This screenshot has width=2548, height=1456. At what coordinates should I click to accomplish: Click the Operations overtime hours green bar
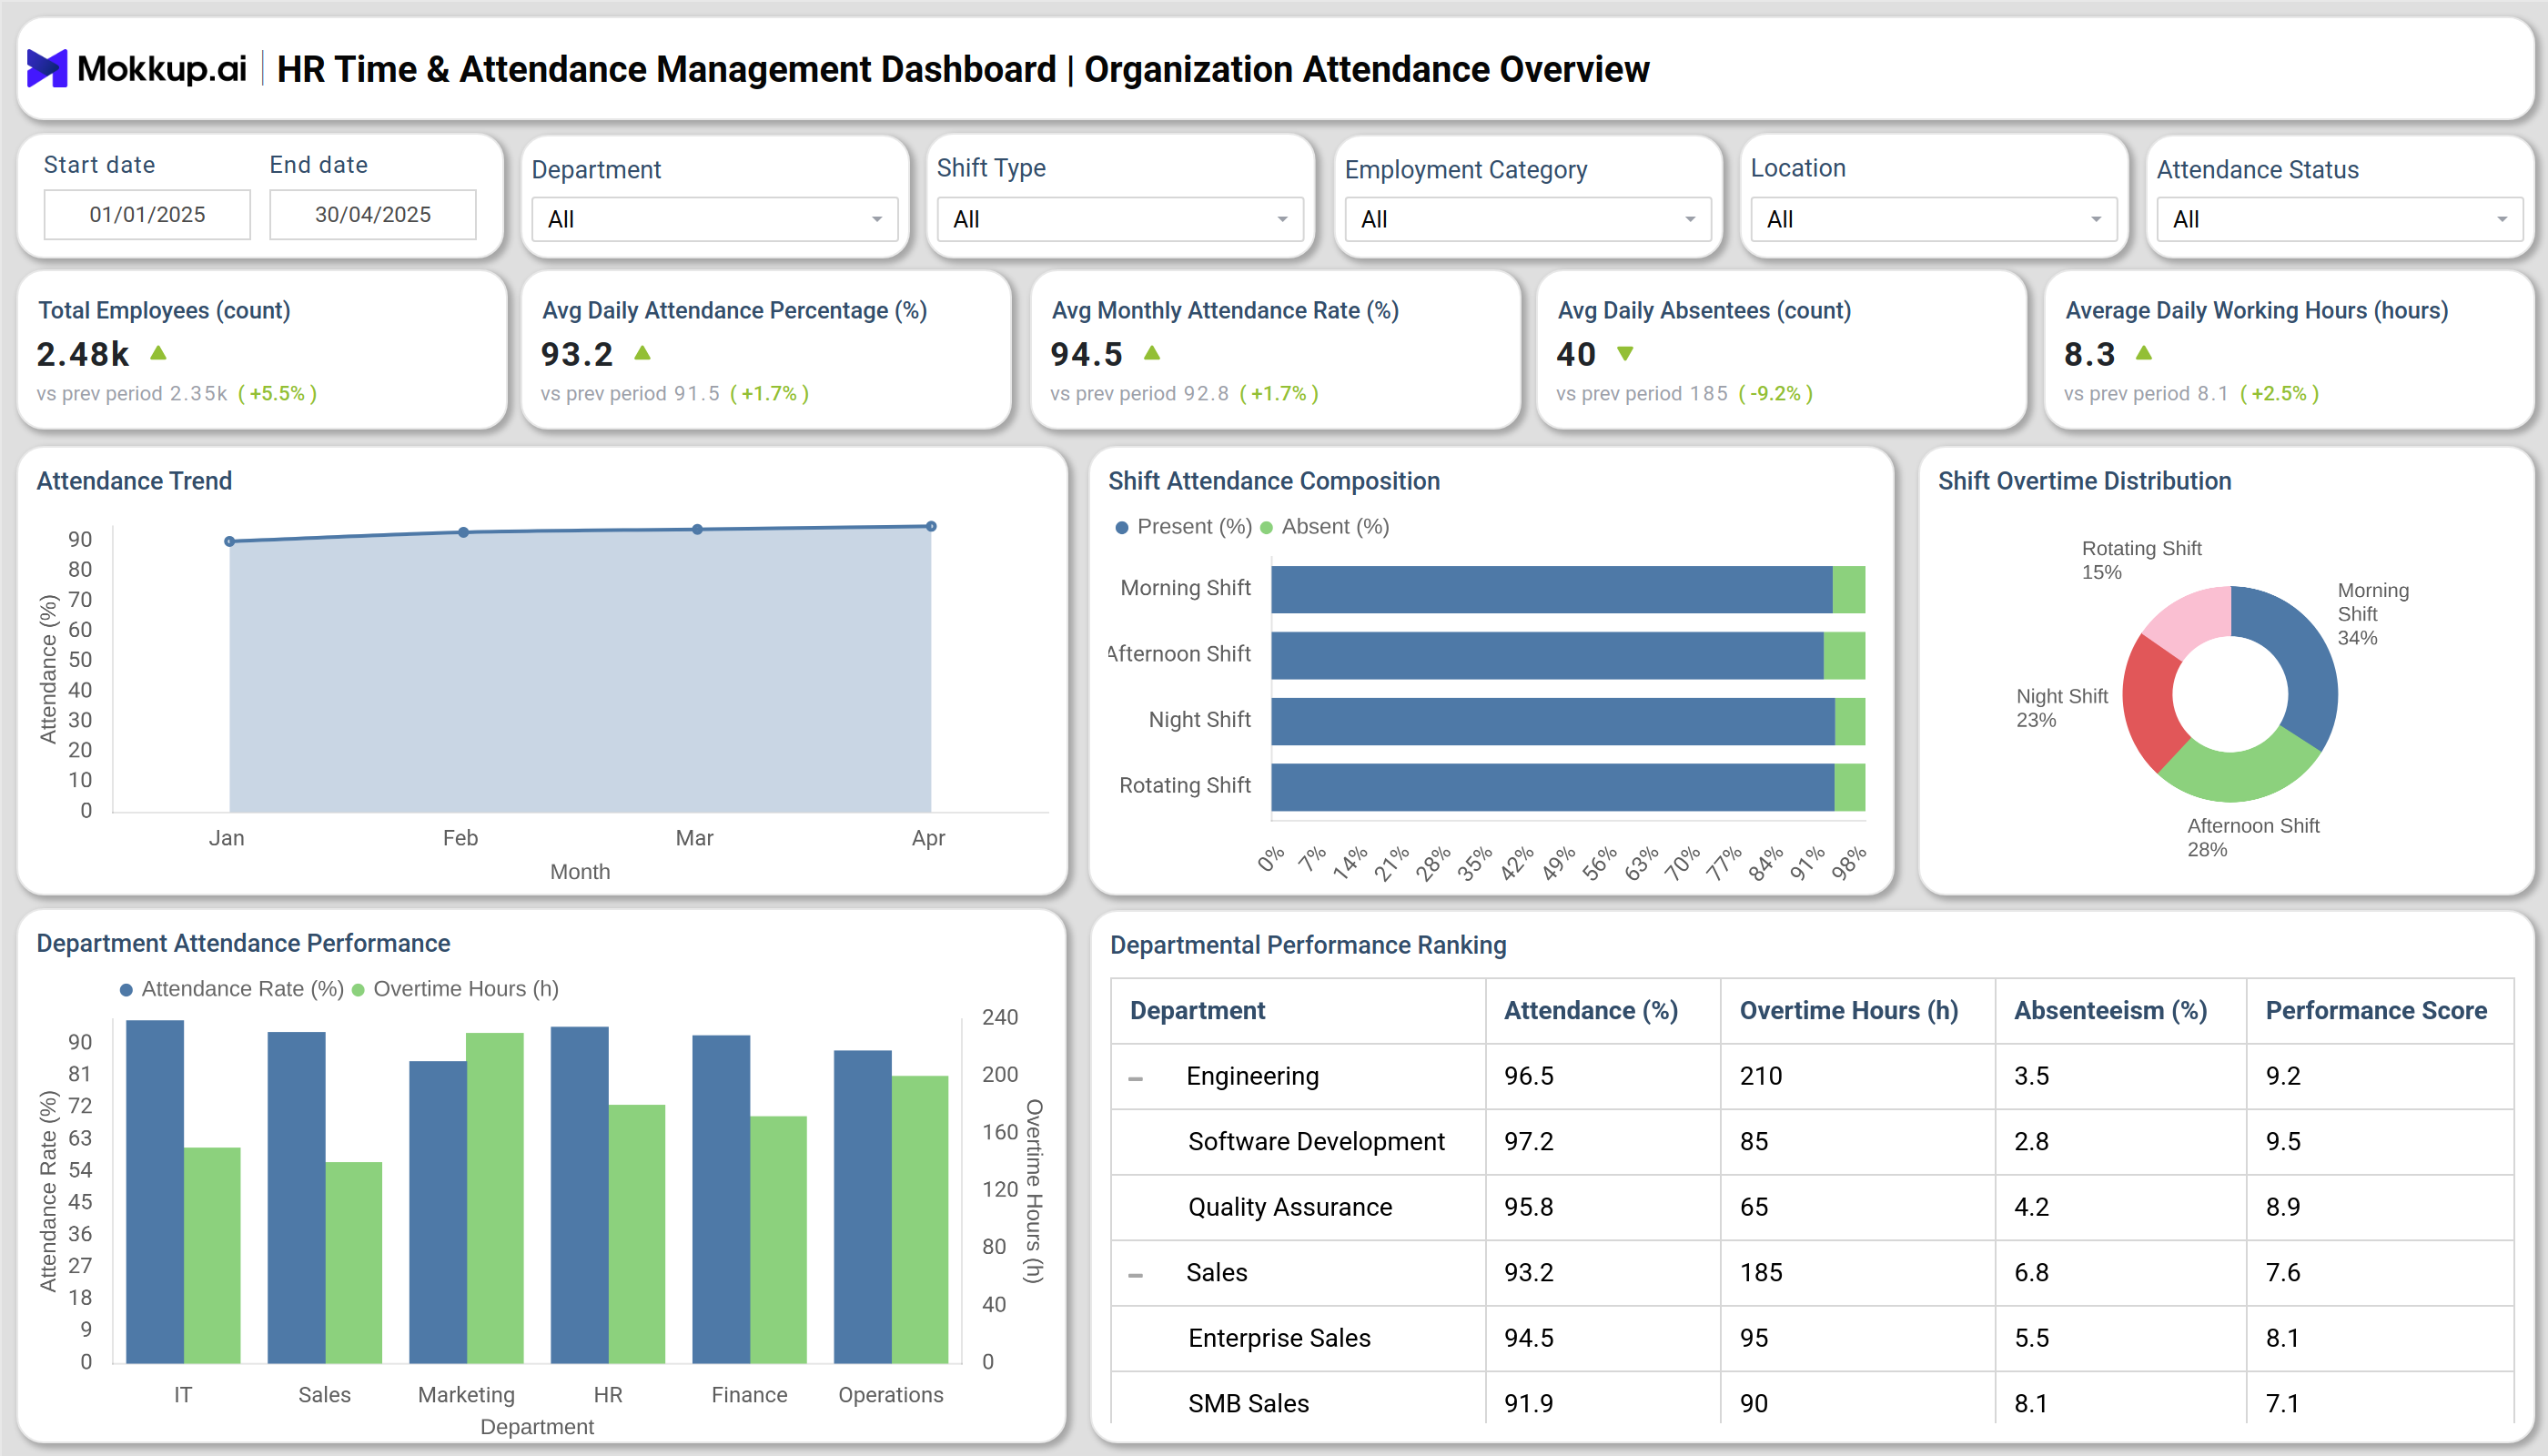click(920, 1219)
